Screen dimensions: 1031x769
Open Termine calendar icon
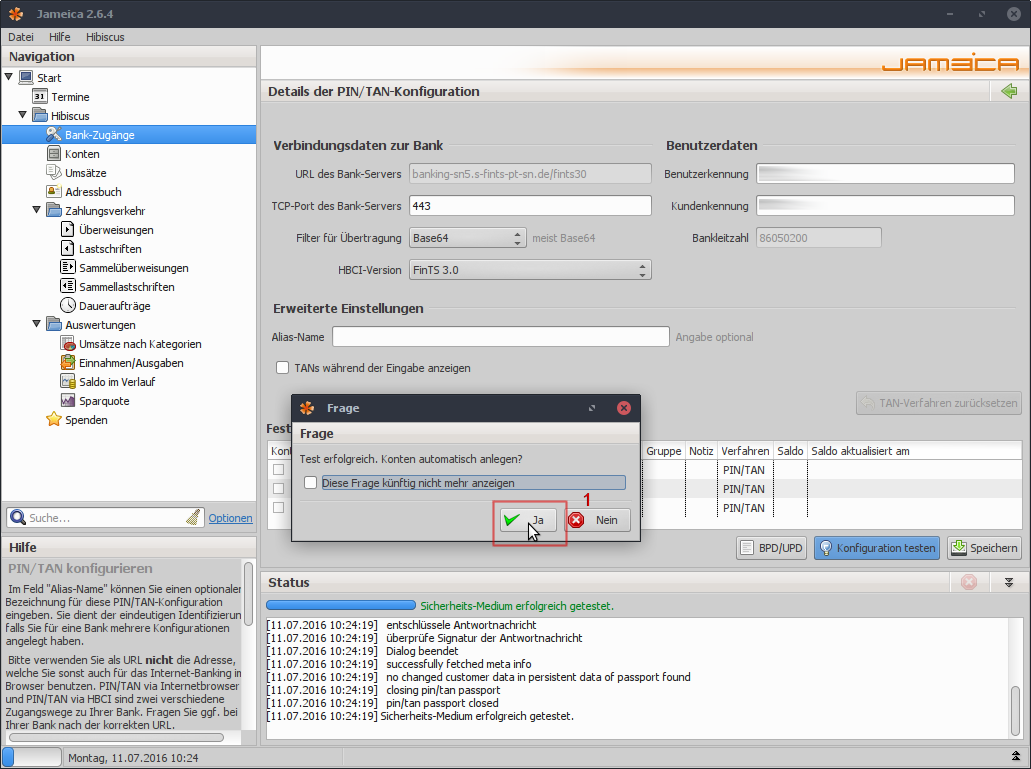[39, 97]
